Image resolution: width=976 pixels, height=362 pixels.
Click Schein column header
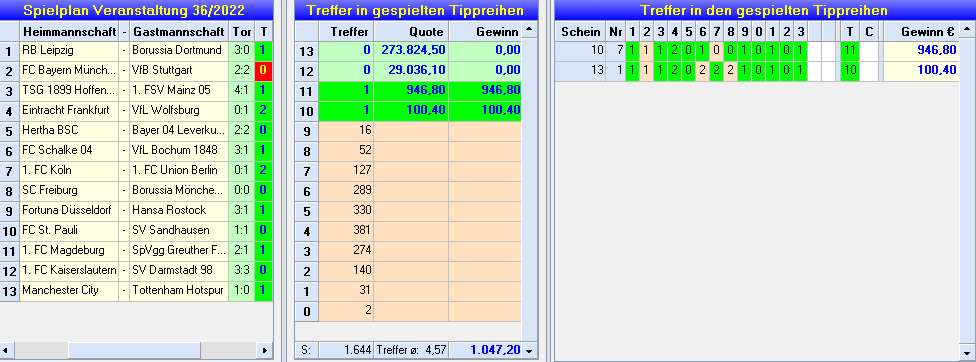coord(580,31)
